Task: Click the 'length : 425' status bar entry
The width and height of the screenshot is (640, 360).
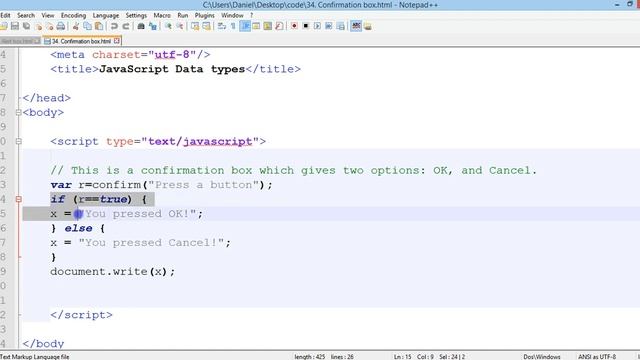Action: 310,357
